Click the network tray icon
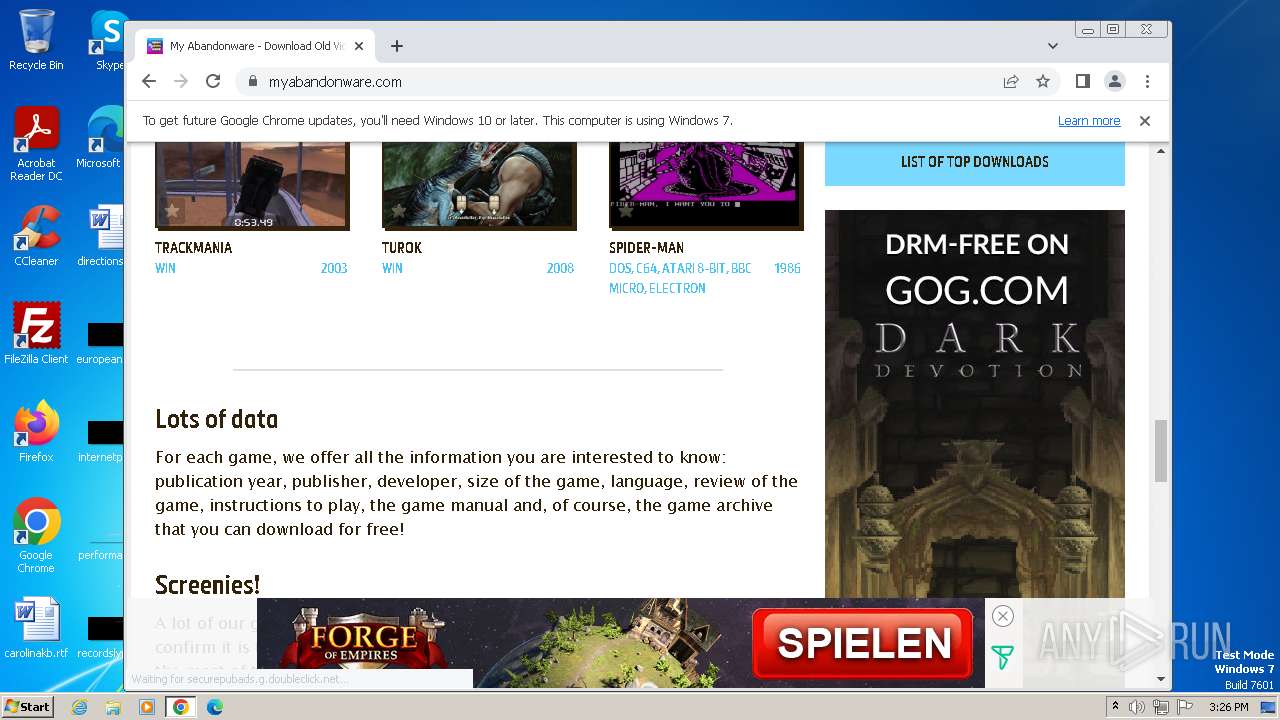 click(x=1160, y=707)
